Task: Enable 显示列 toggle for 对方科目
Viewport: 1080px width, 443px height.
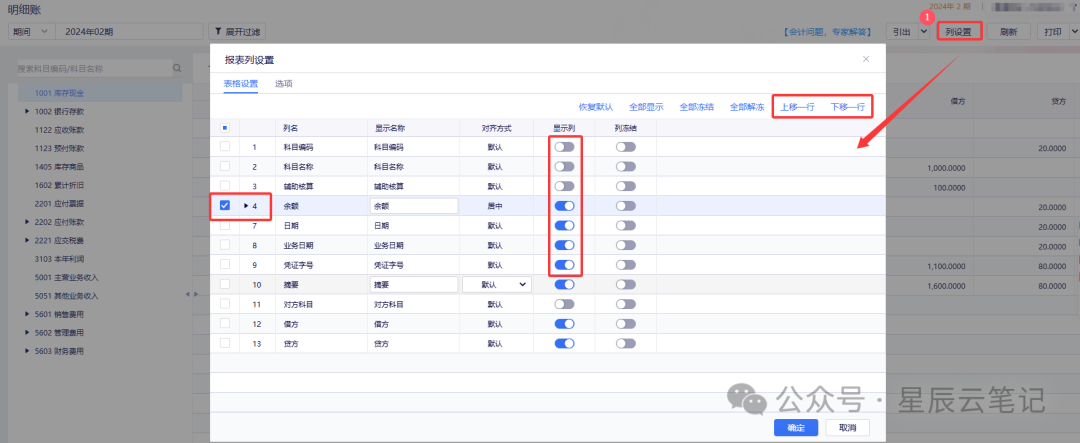Action: click(564, 304)
